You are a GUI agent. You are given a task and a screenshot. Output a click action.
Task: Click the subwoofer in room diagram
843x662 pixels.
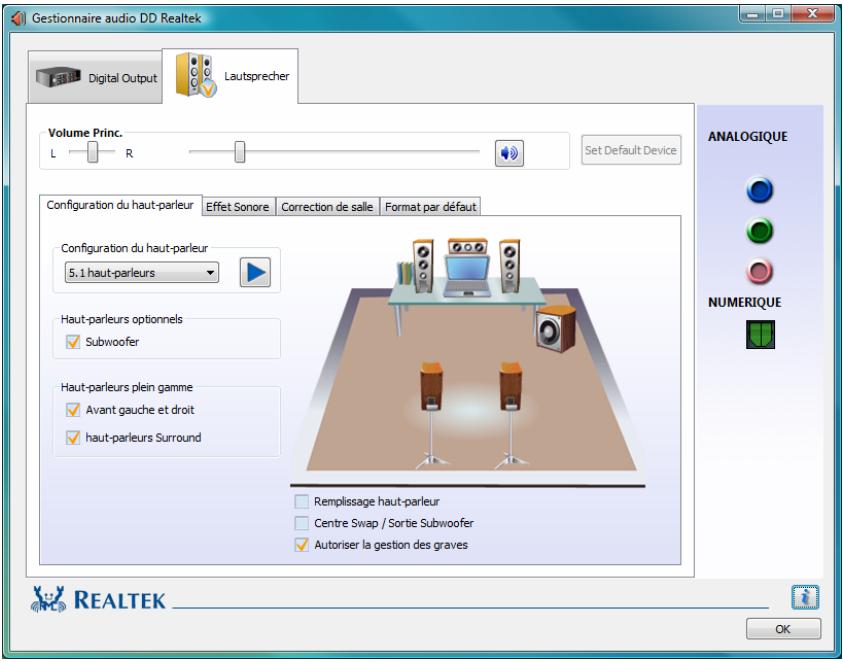[x=556, y=329]
